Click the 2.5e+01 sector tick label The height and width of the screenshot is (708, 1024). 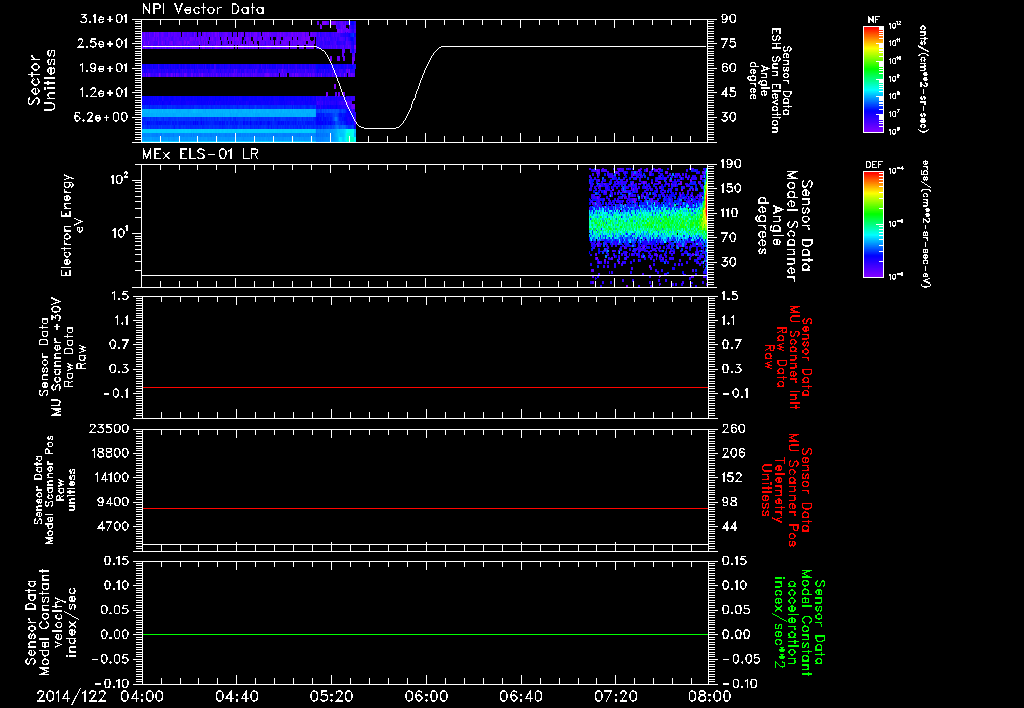point(103,44)
